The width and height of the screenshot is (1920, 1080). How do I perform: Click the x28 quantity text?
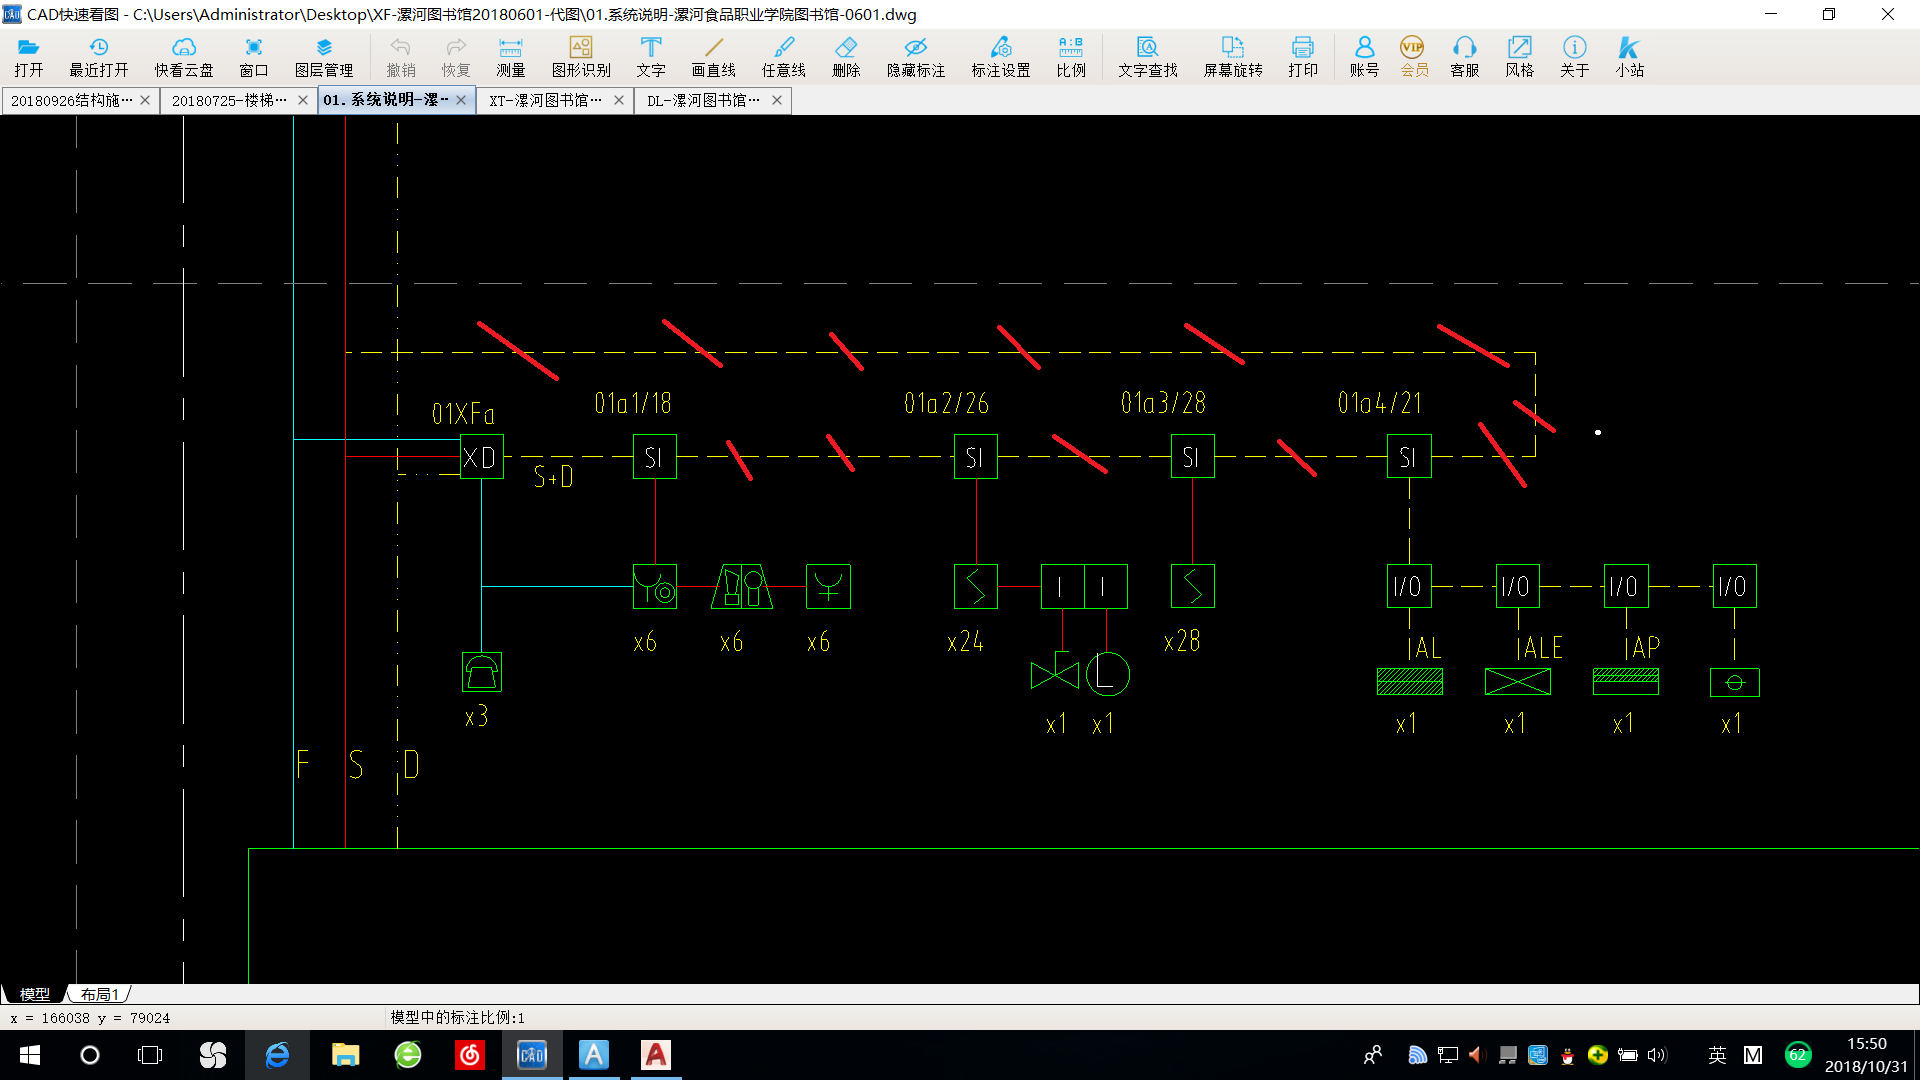point(1182,641)
